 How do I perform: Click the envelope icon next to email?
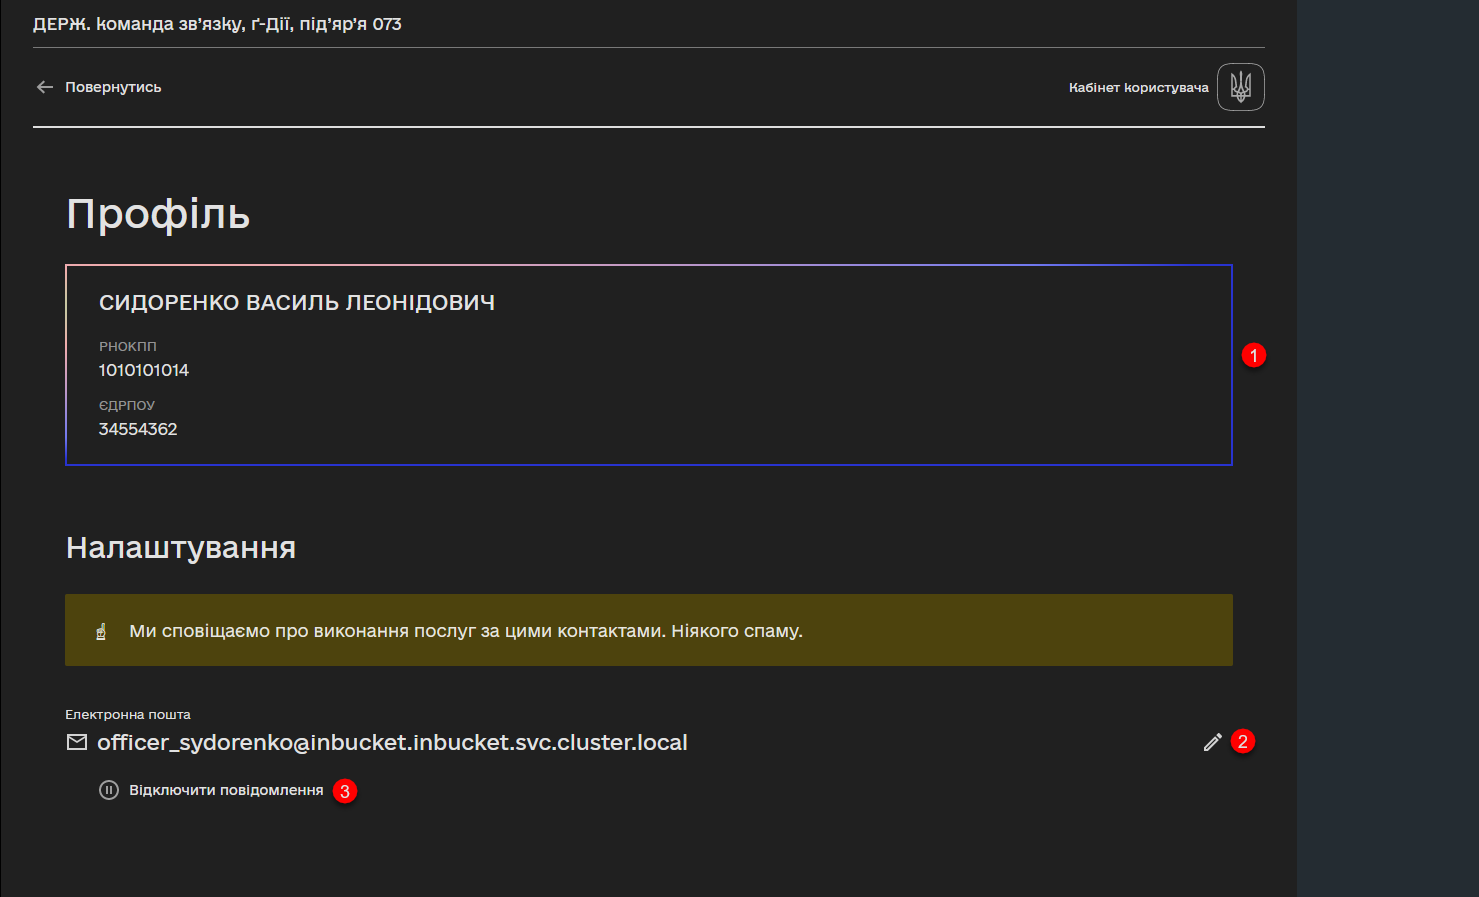click(77, 742)
